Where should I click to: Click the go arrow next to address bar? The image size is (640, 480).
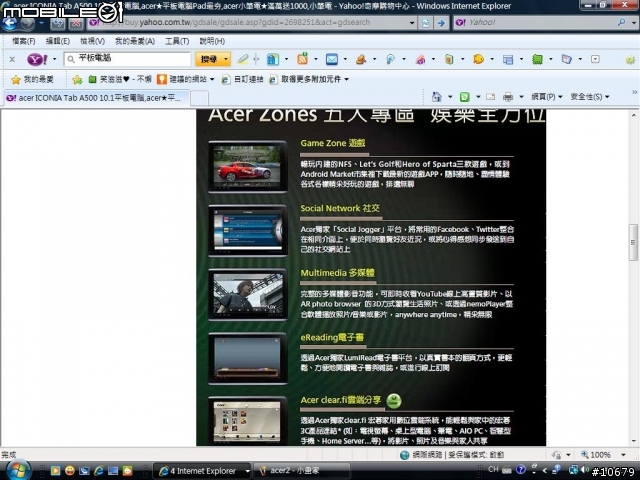coord(441,23)
